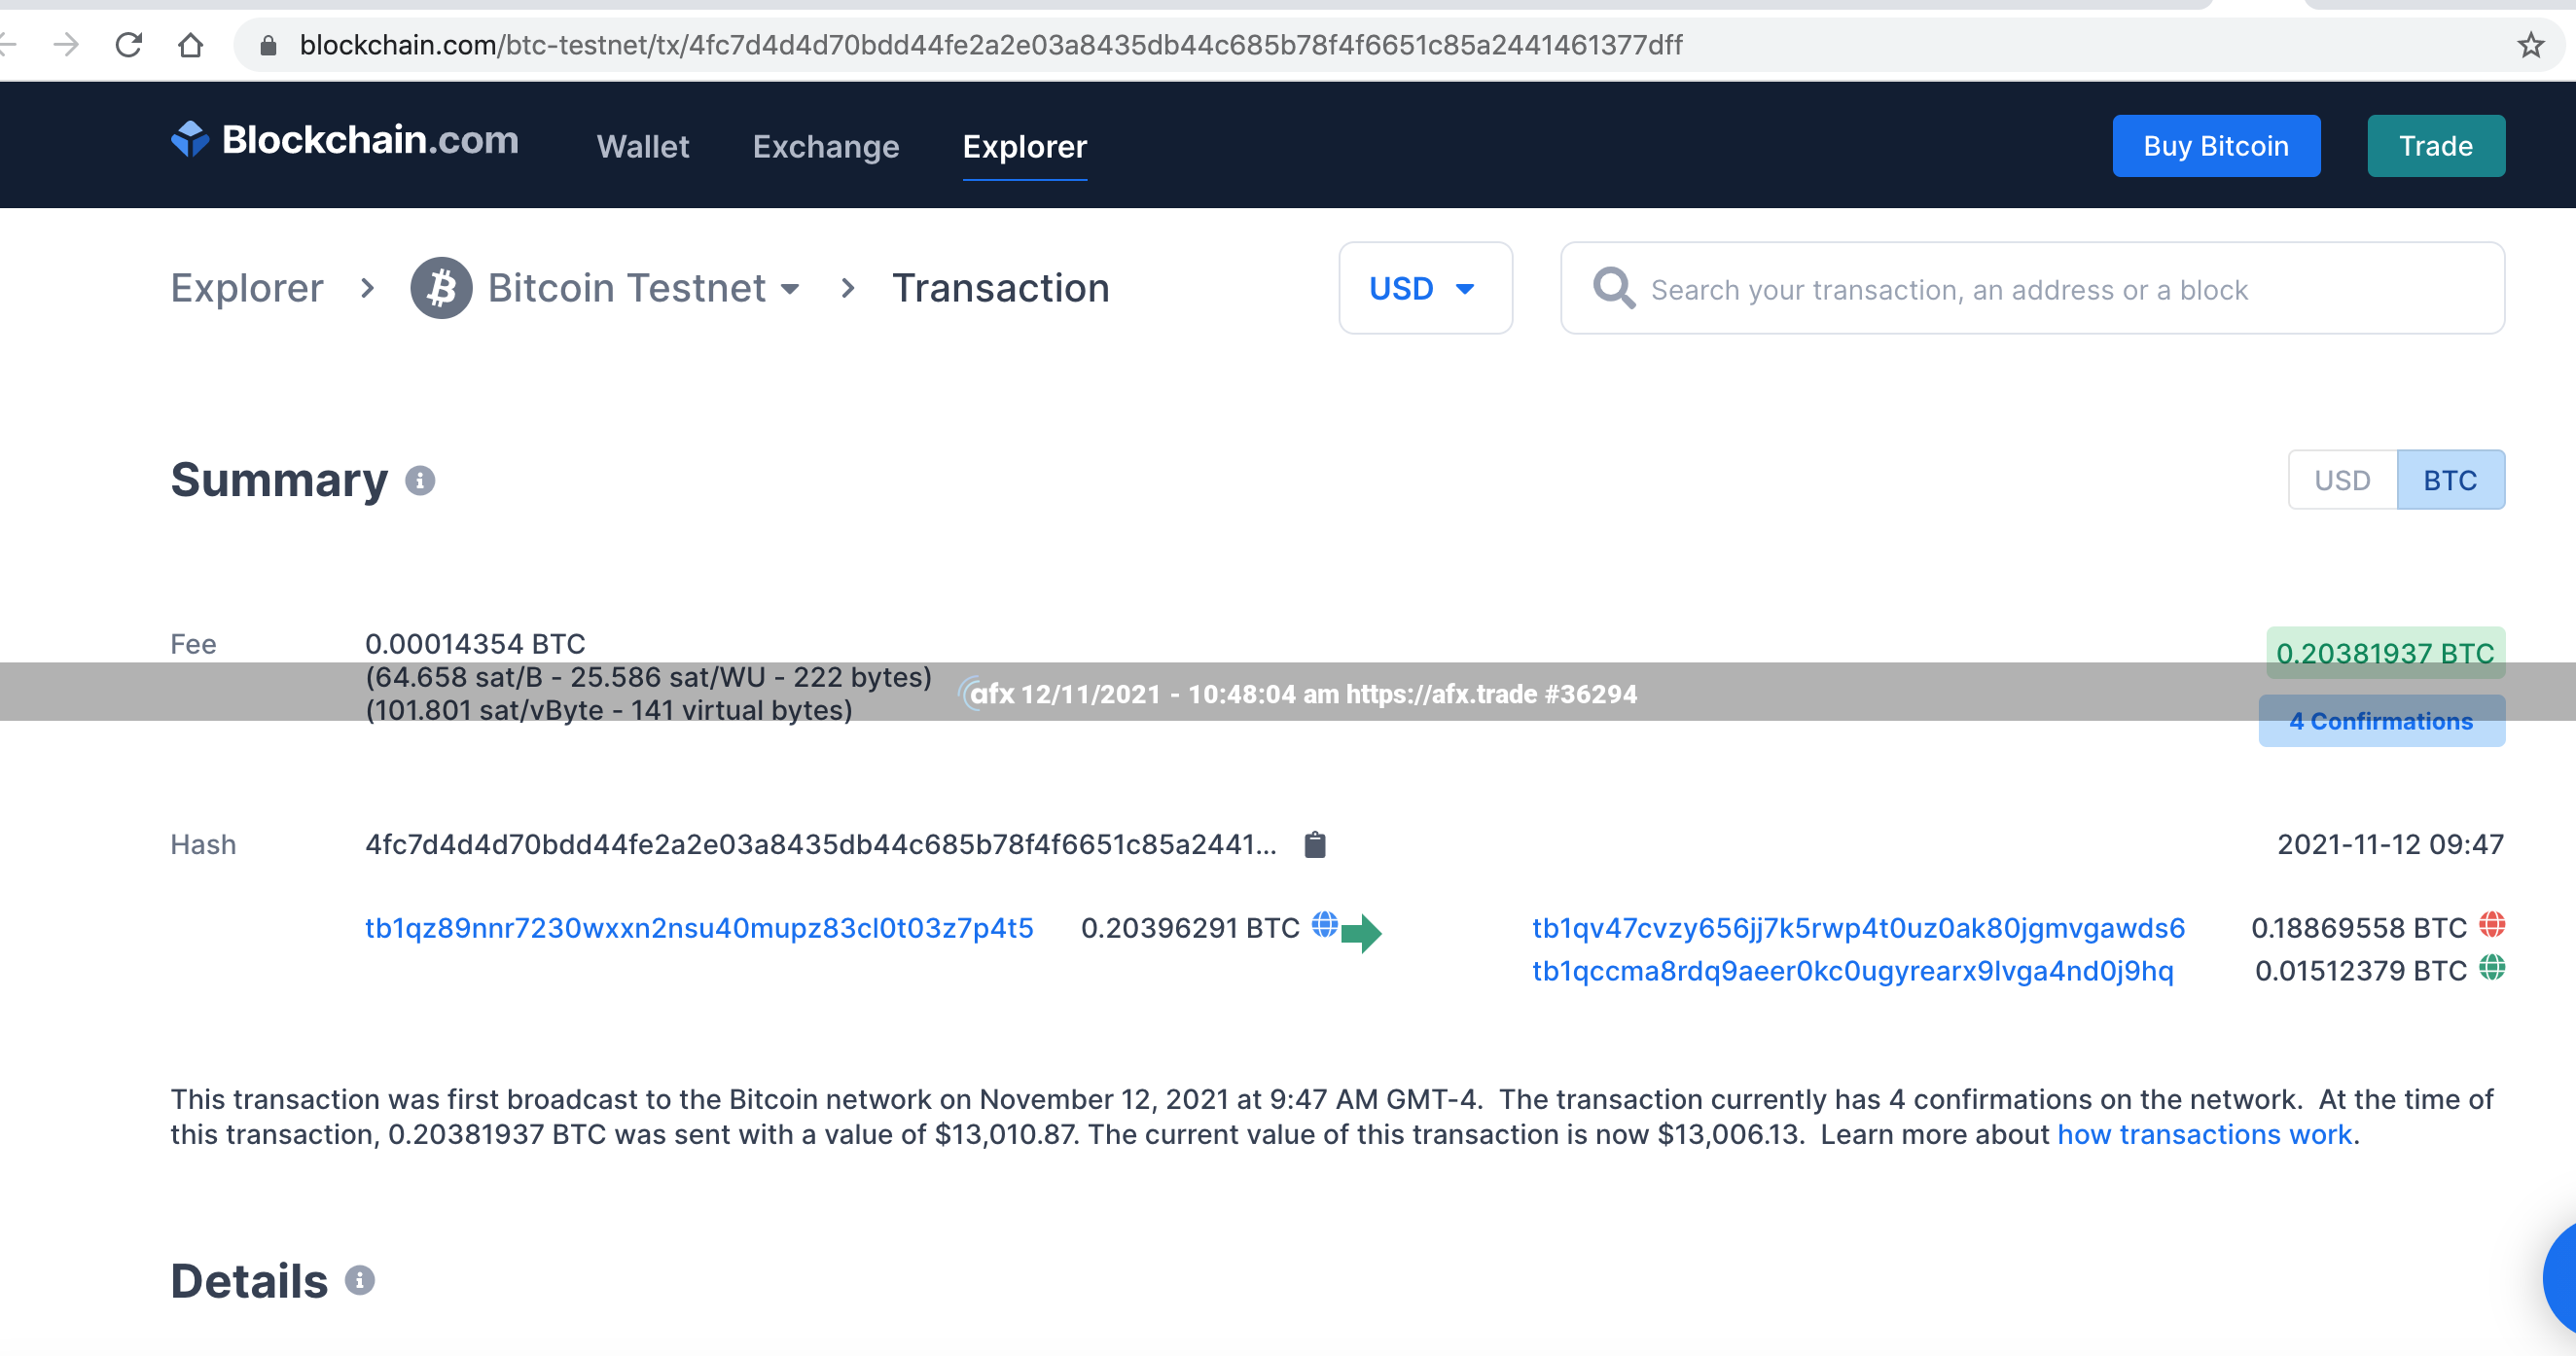Click the Buy Bitcoin button
The height and width of the screenshot is (1356, 2576).
[x=2215, y=146]
